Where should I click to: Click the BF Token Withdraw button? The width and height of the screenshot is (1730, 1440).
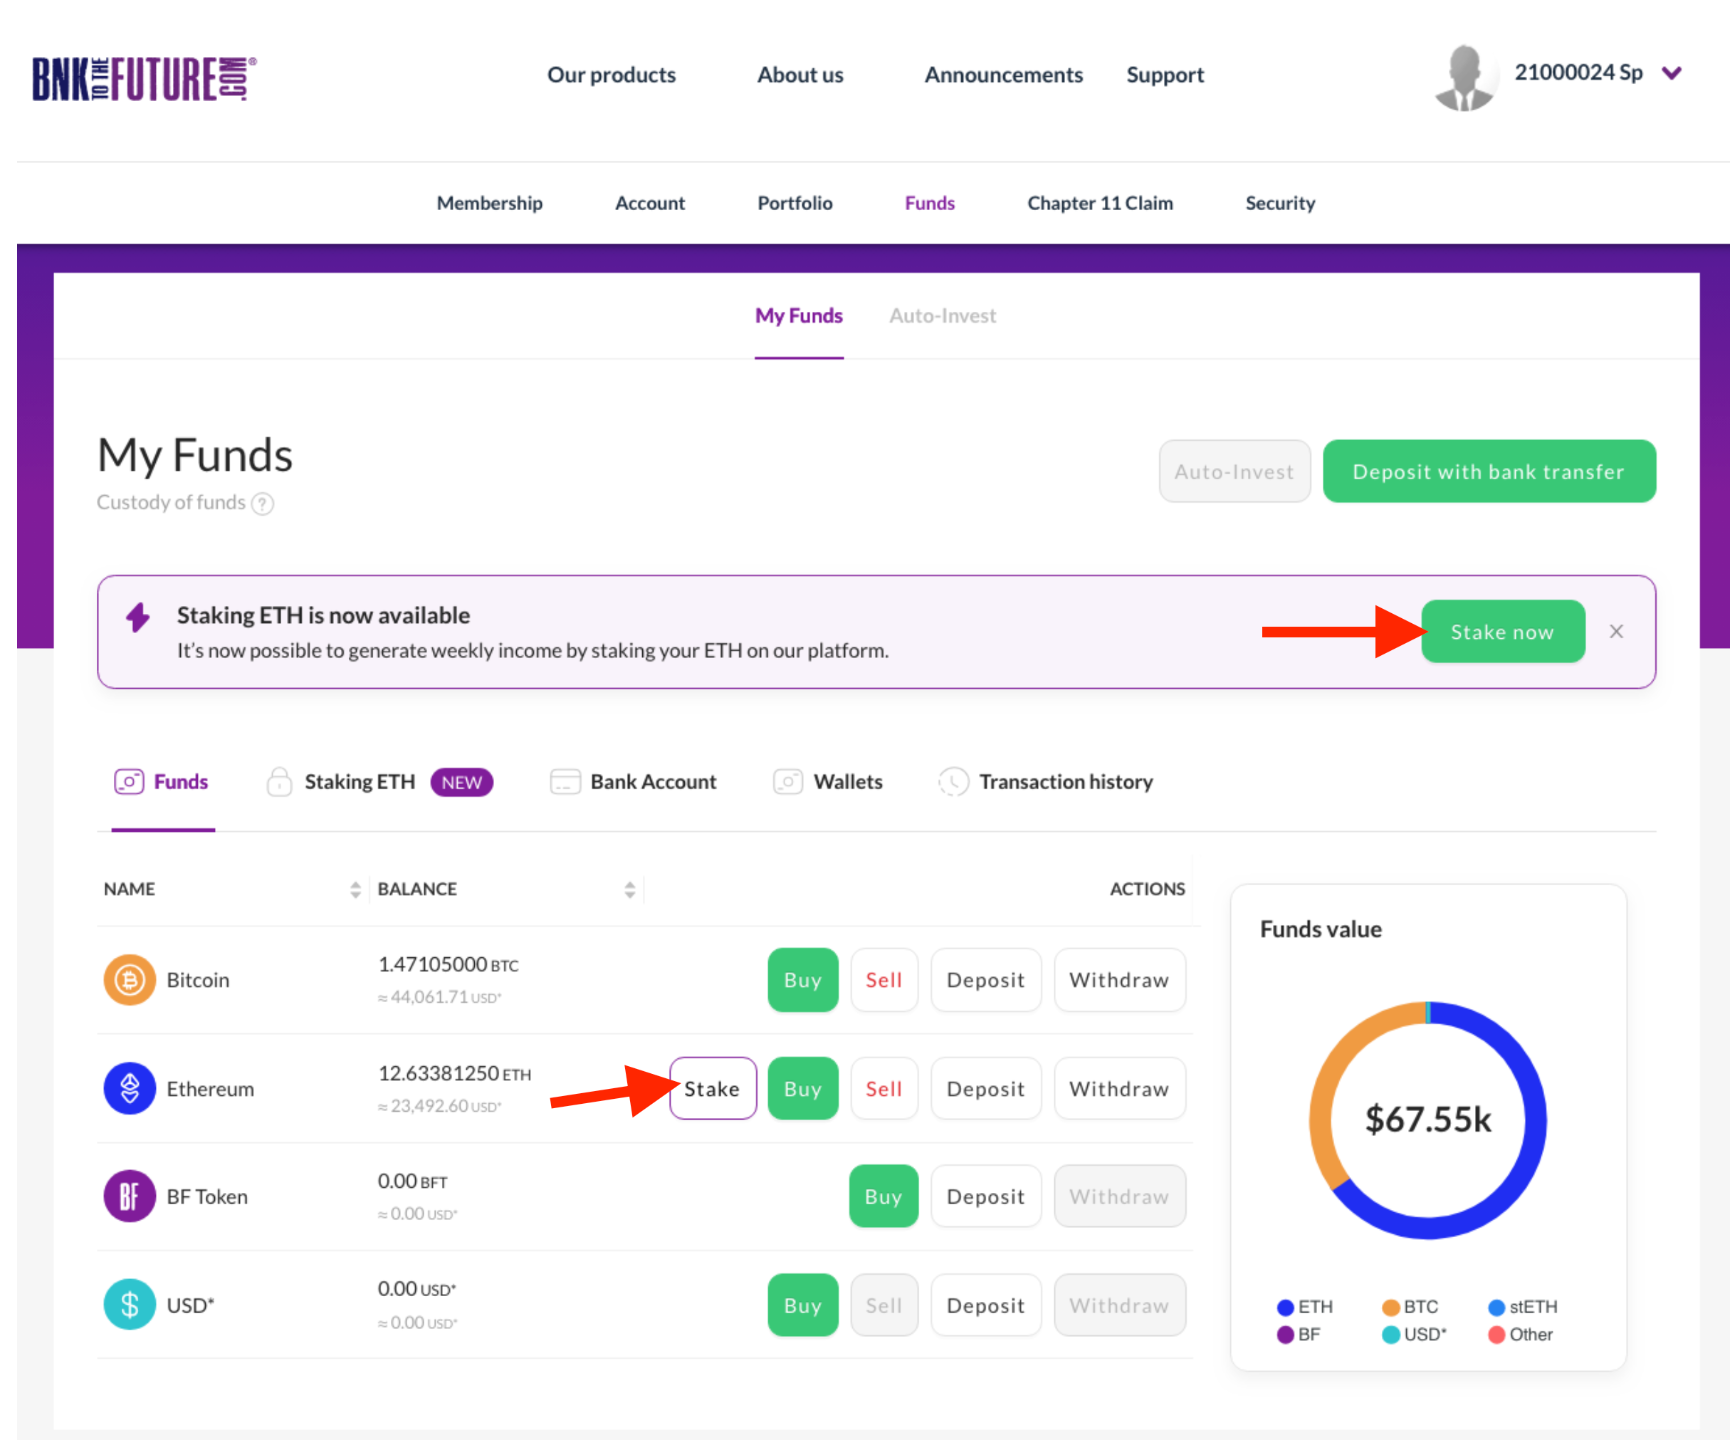(x=1120, y=1196)
